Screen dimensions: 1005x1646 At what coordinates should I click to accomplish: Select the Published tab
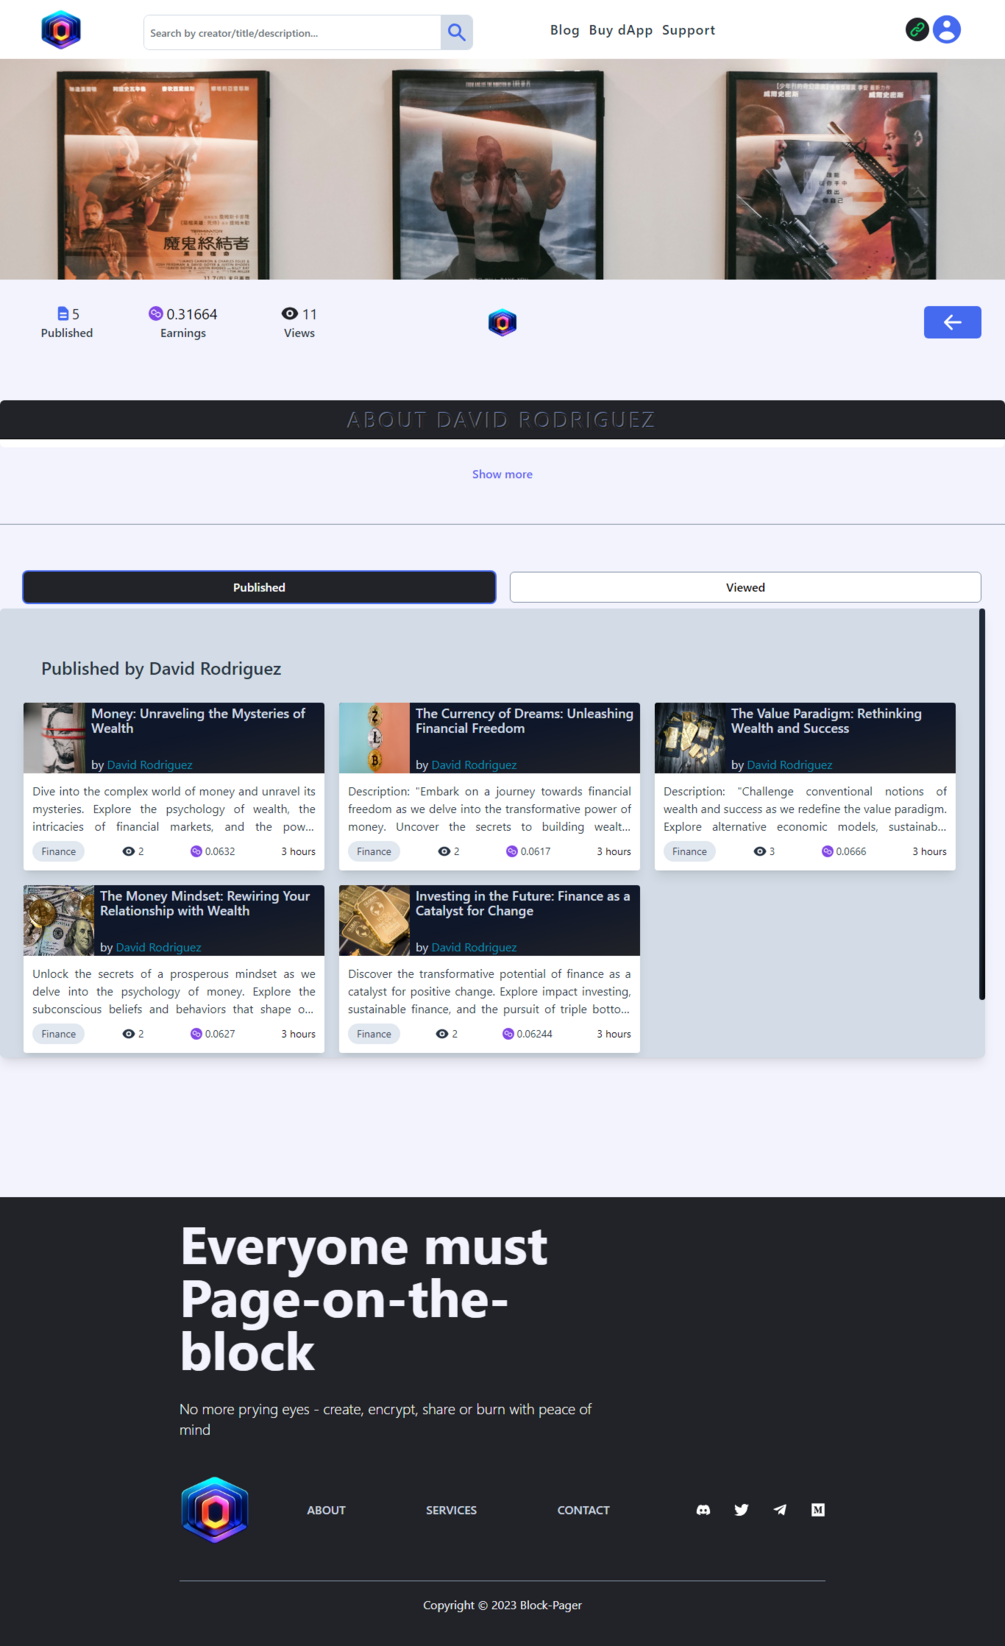click(x=259, y=587)
